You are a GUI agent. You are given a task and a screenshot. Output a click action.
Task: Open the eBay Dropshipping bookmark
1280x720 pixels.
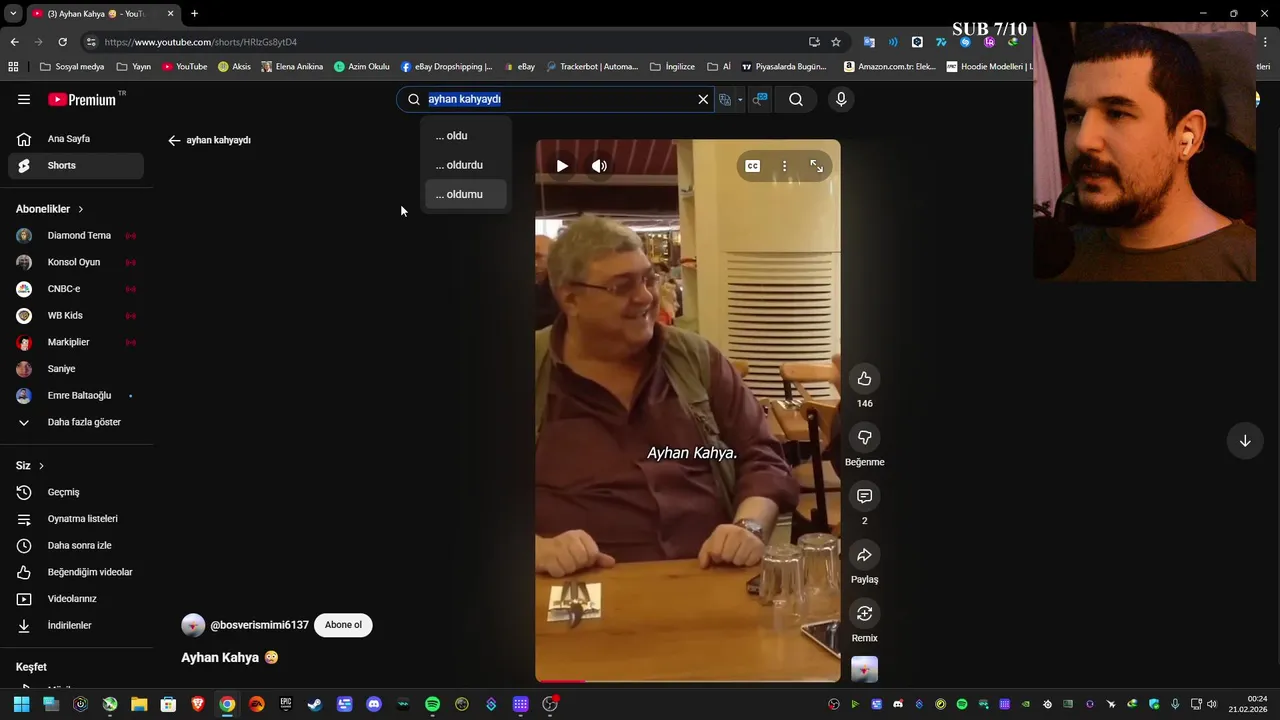446,67
